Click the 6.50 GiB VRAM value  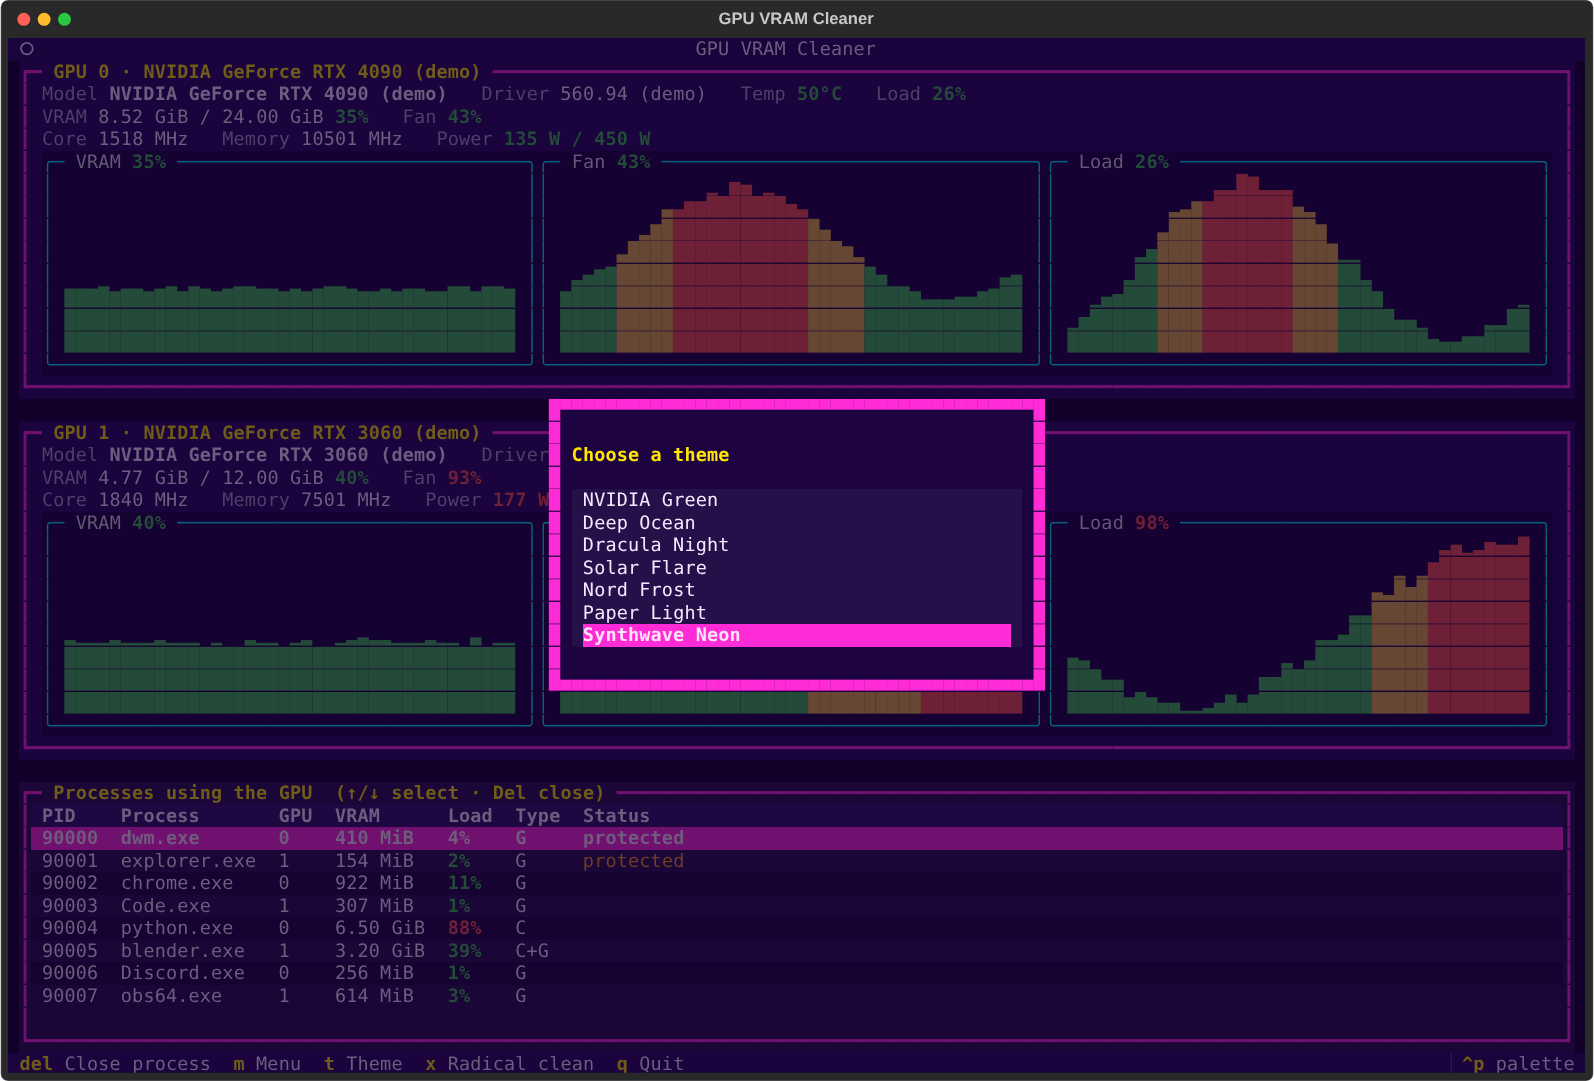click(x=380, y=928)
